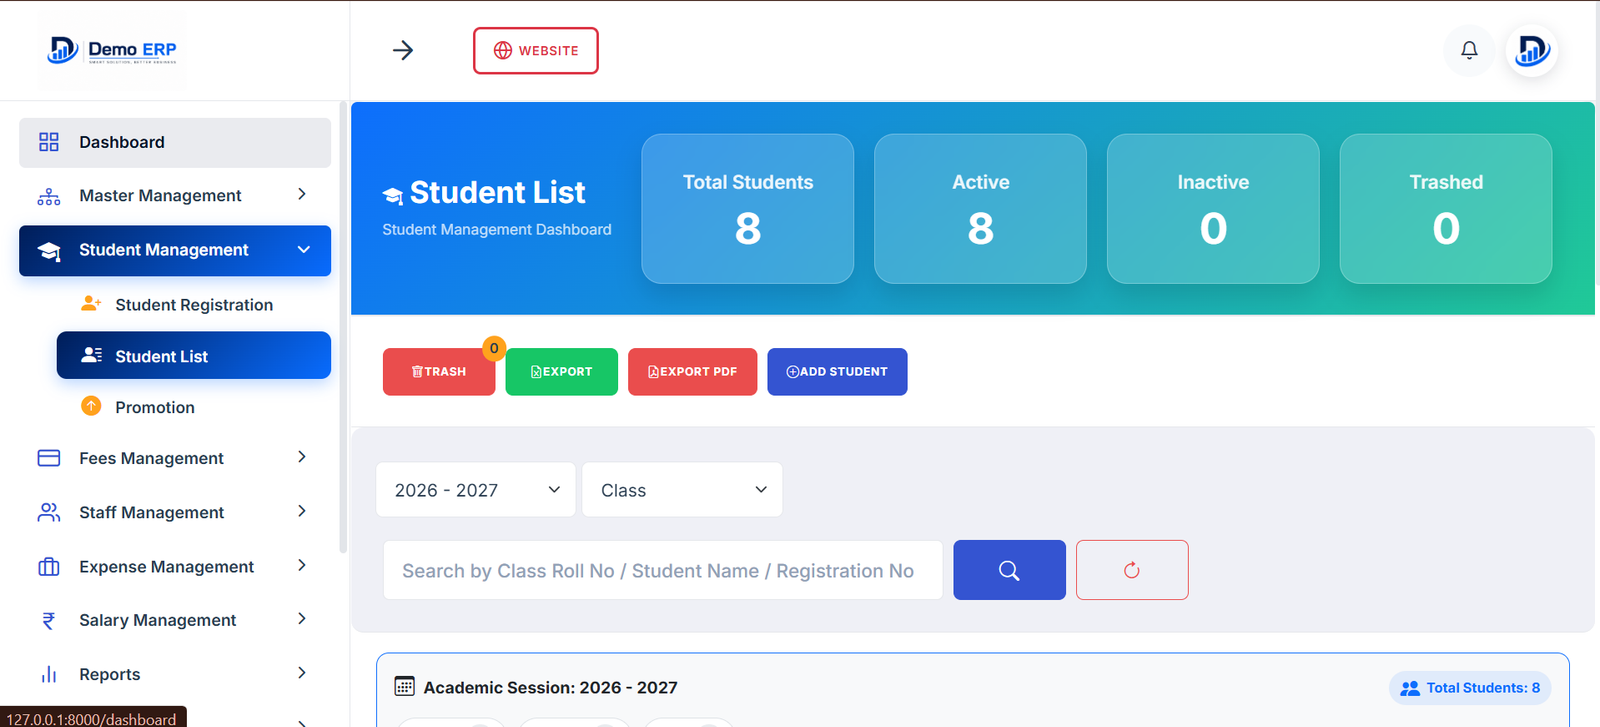Open Student Registration submenu item
This screenshot has height=727, width=1600.
193,304
